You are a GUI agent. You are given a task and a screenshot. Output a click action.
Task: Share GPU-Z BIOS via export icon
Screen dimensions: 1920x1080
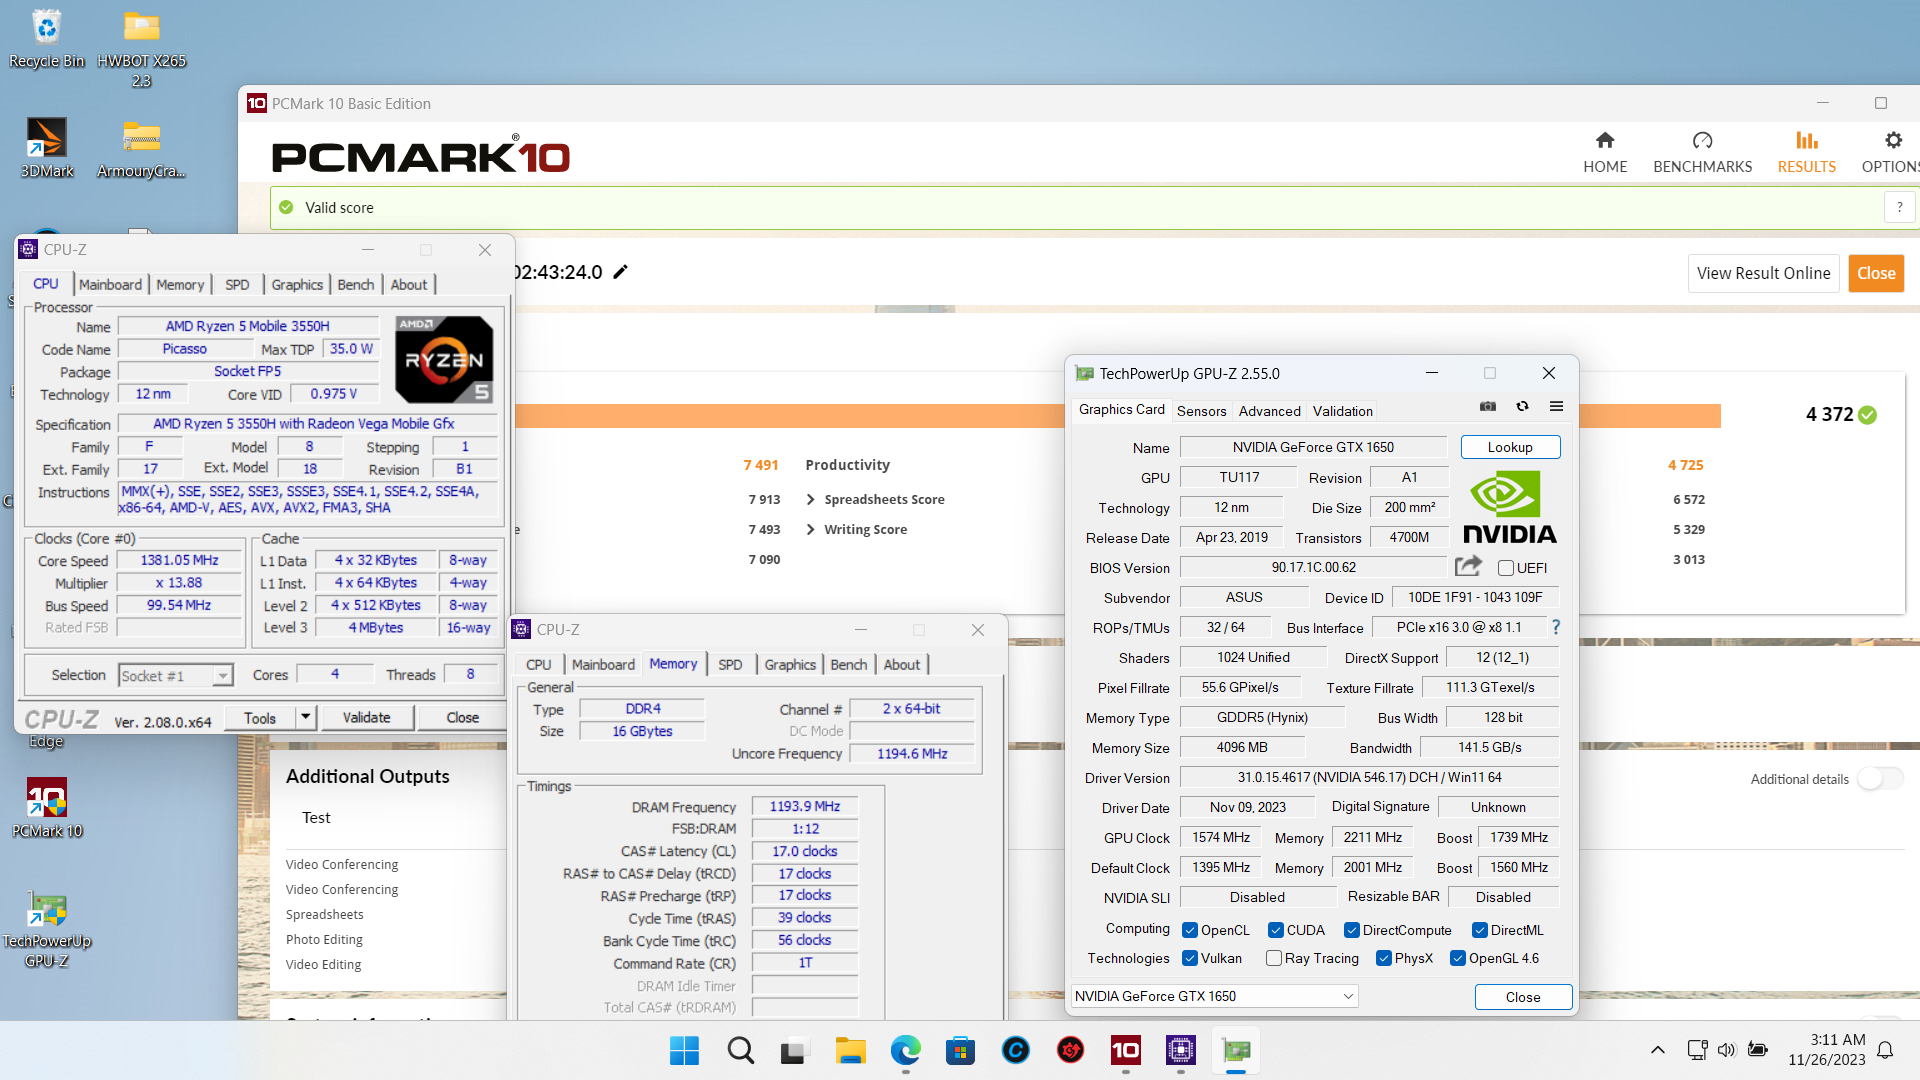tap(1468, 566)
